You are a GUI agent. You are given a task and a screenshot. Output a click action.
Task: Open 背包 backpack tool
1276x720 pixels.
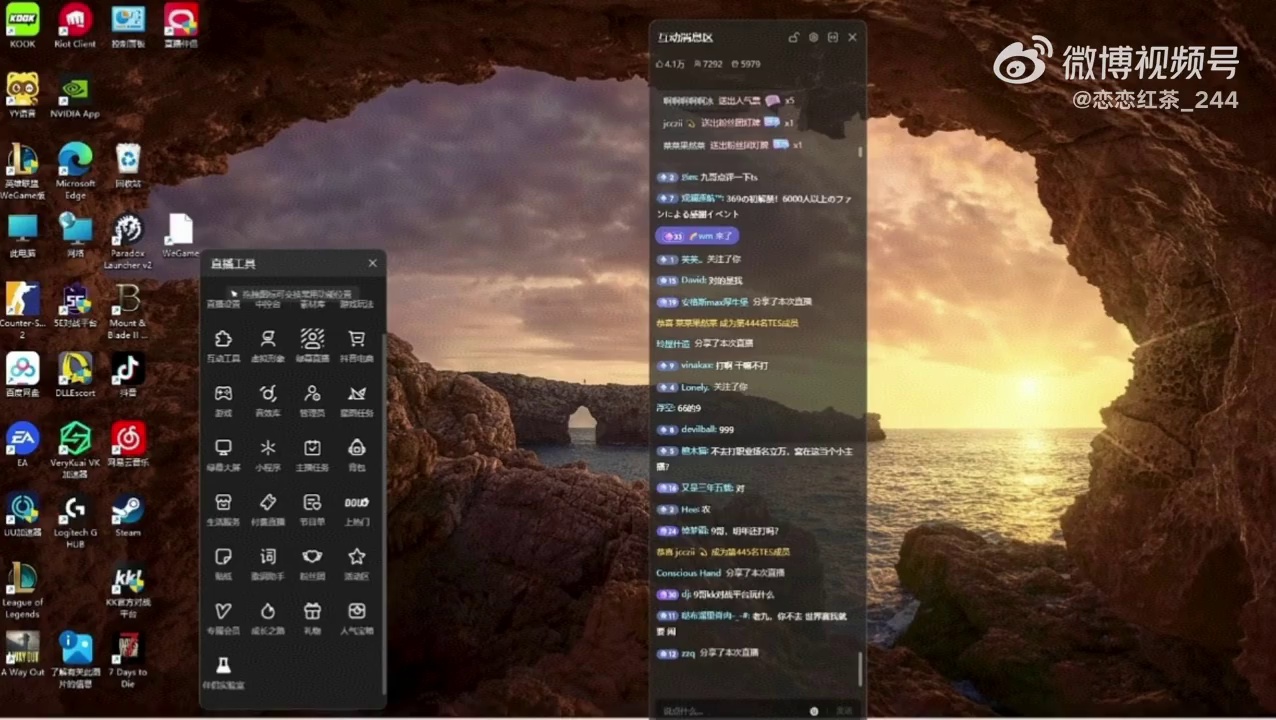[x=357, y=454]
